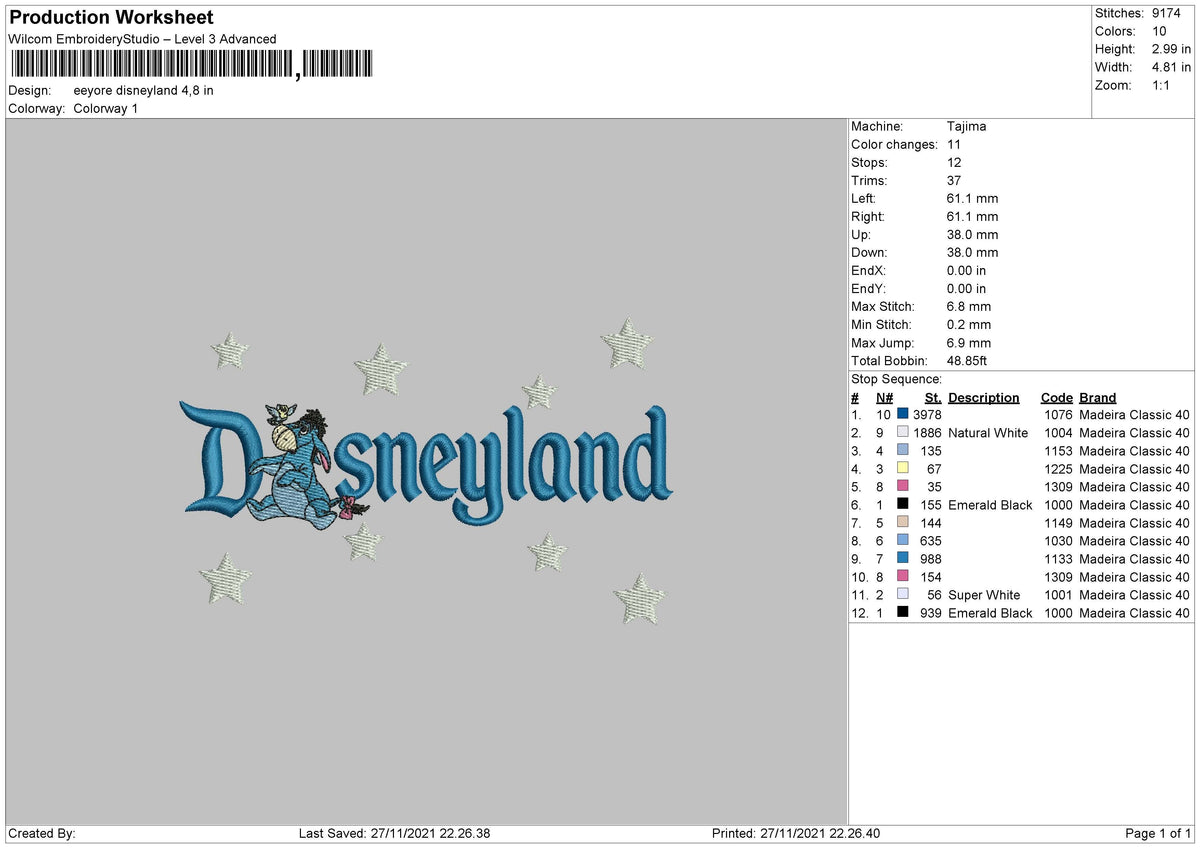
Task: Select the light blue swatch for code 1153
Action: pyautogui.click(x=903, y=450)
